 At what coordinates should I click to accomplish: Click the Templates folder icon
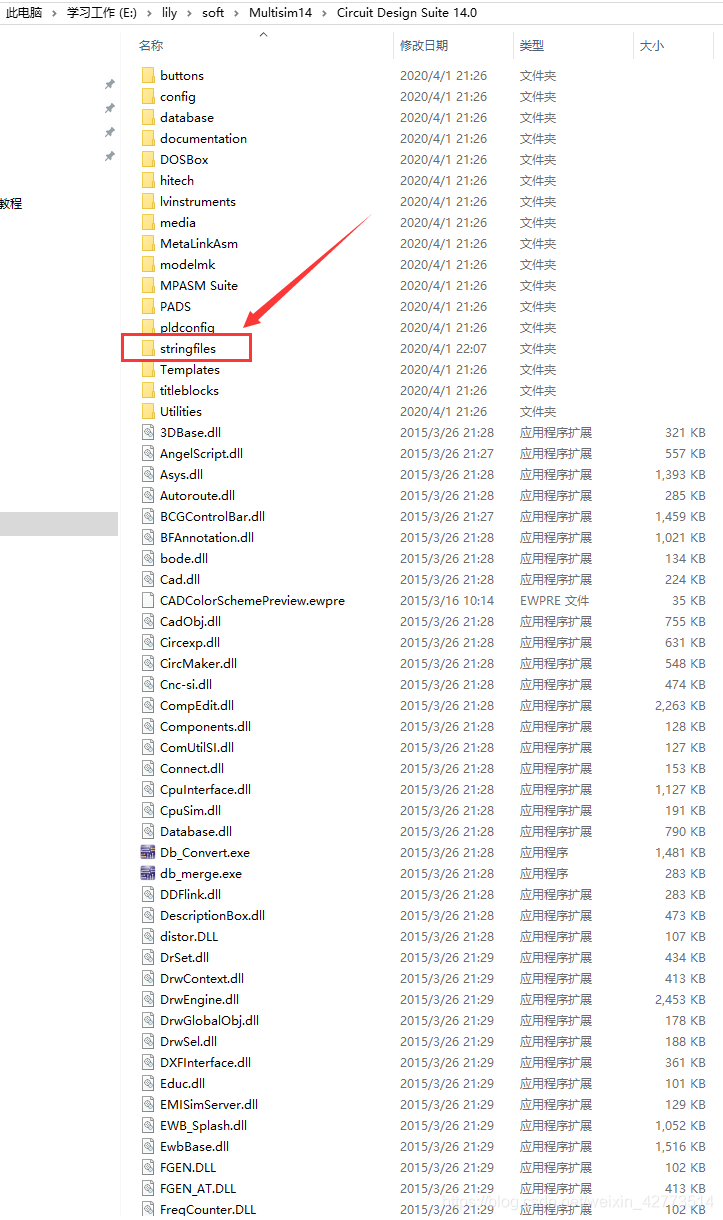(148, 369)
